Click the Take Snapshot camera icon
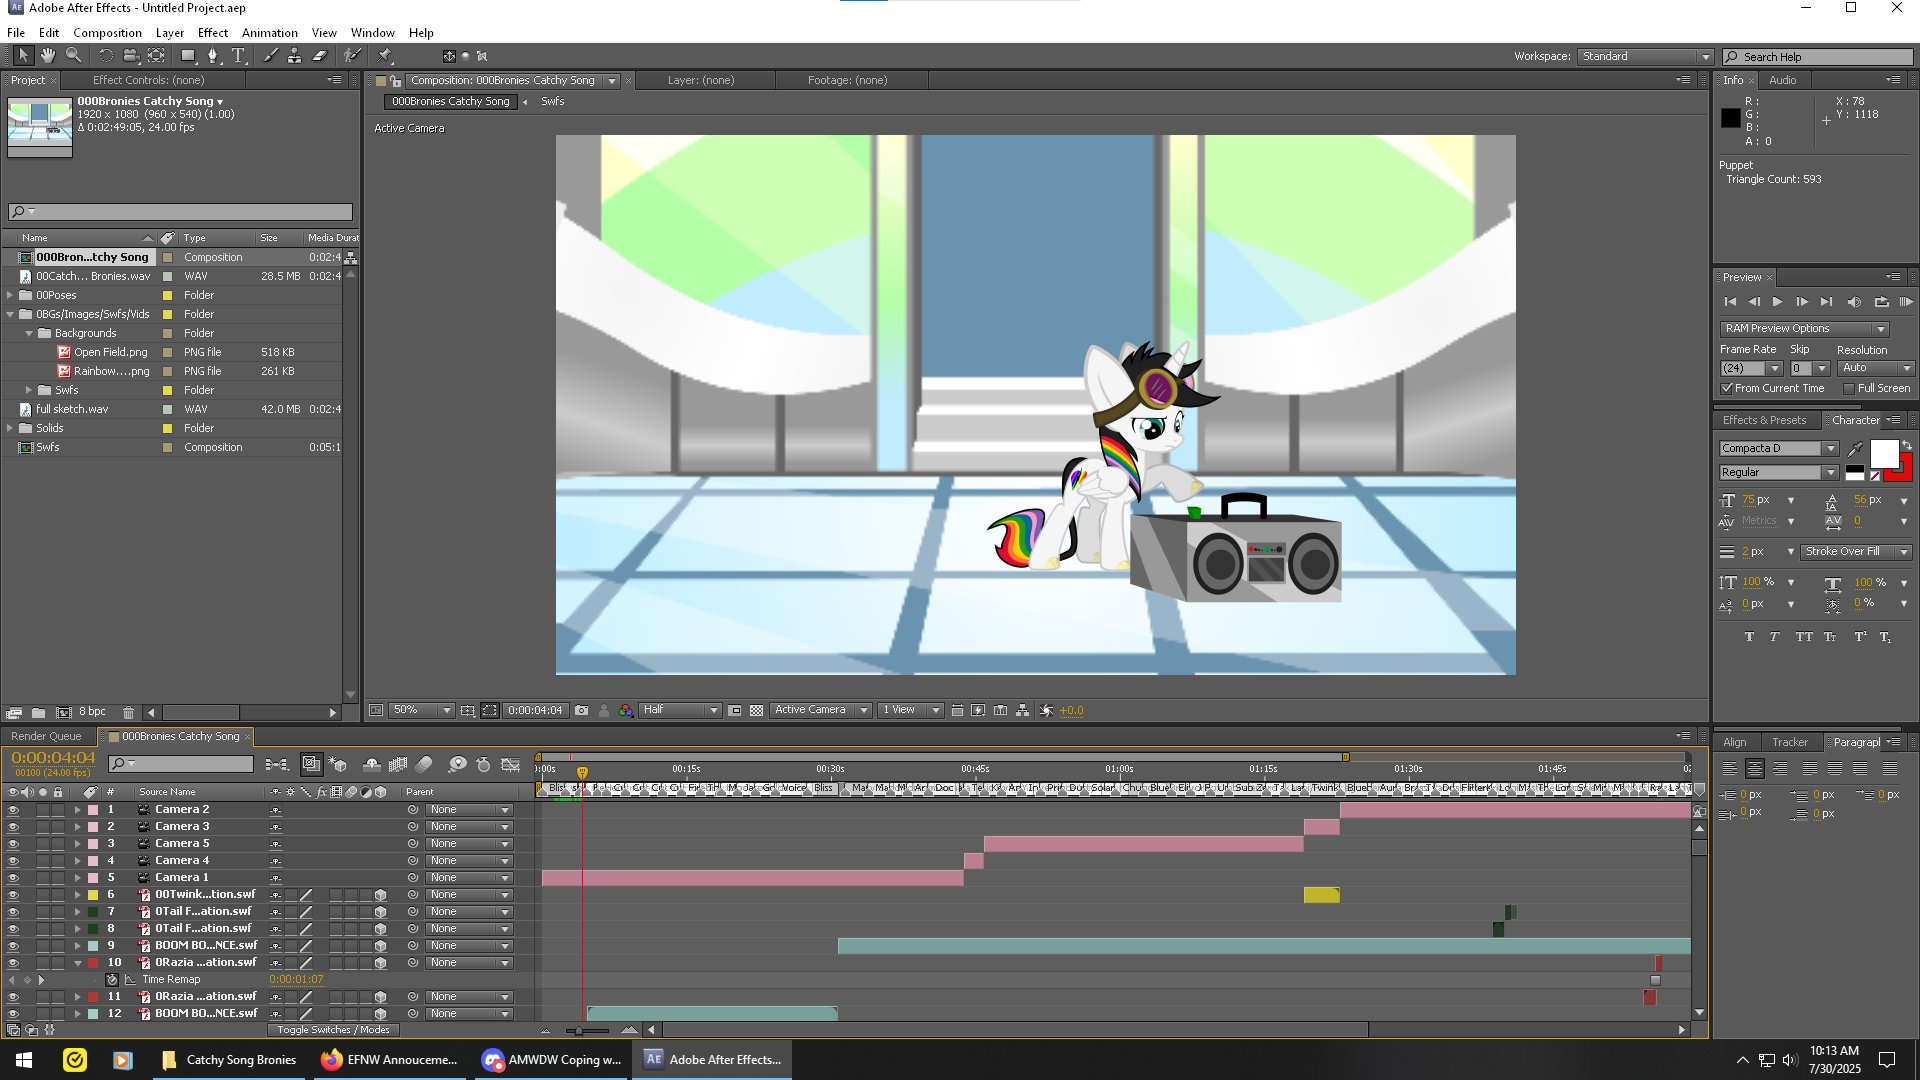 (581, 710)
